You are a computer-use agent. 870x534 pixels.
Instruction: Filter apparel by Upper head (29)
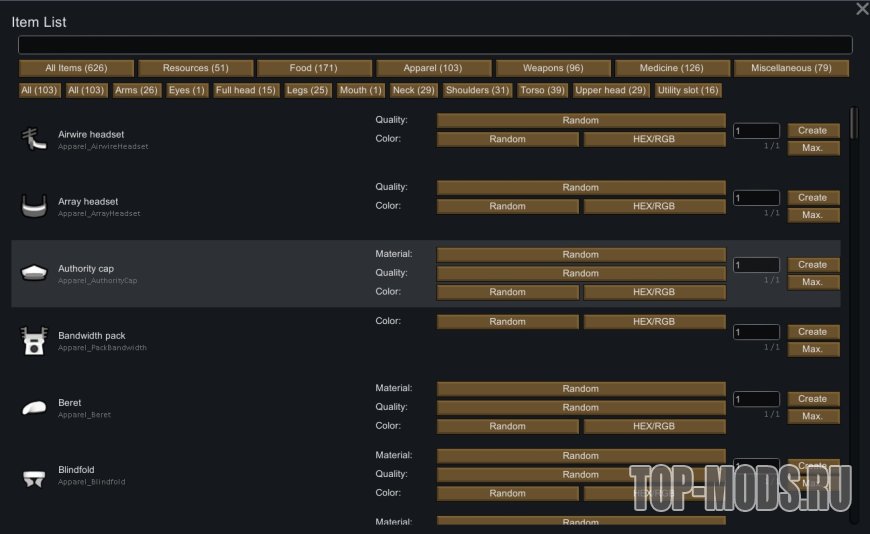pos(611,90)
